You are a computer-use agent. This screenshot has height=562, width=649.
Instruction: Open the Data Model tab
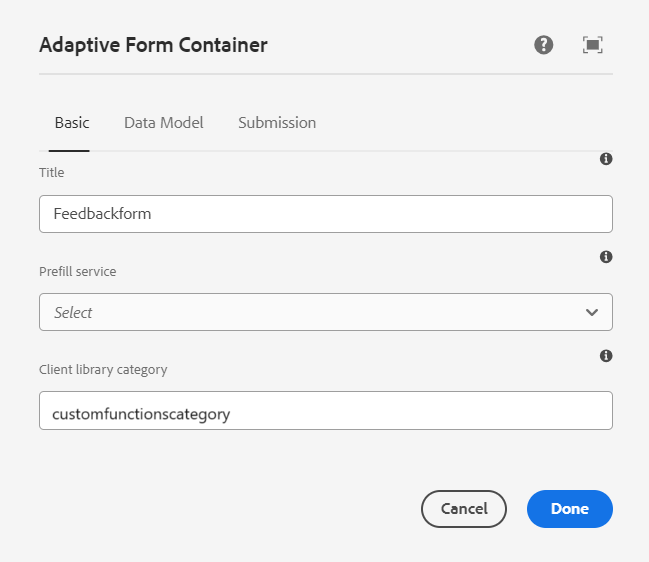pyautogui.click(x=163, y=123)
